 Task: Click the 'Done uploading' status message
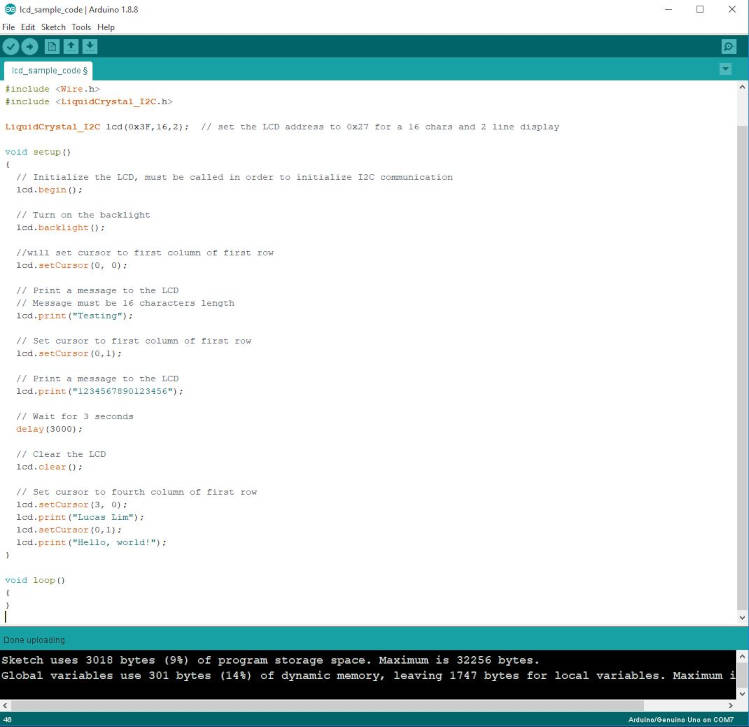point(34,640)
